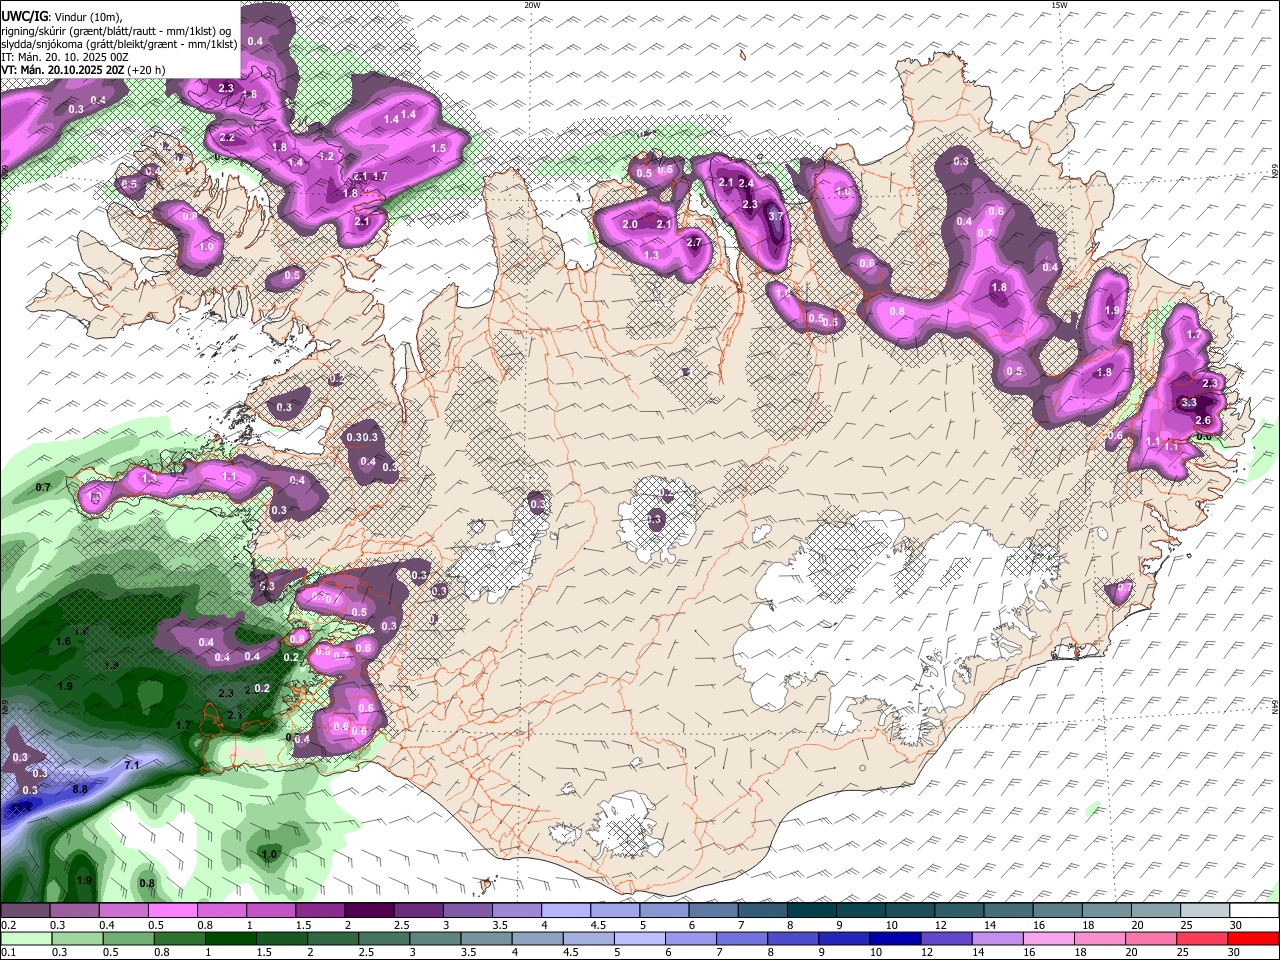The image size is (1280, 960).
Task: Select the "1.5" snowfall value in the northwest
Action: point(438,148)
